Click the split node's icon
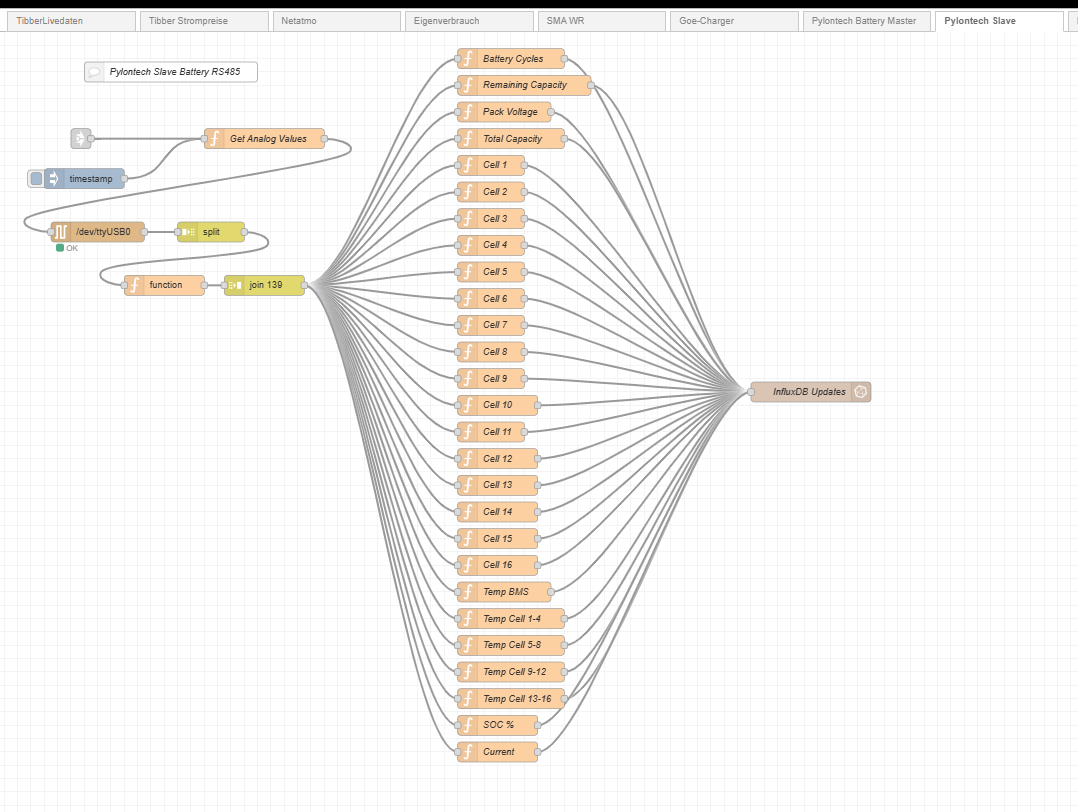This screenshot has width=1078, height=812. click(x=187, y=232)
